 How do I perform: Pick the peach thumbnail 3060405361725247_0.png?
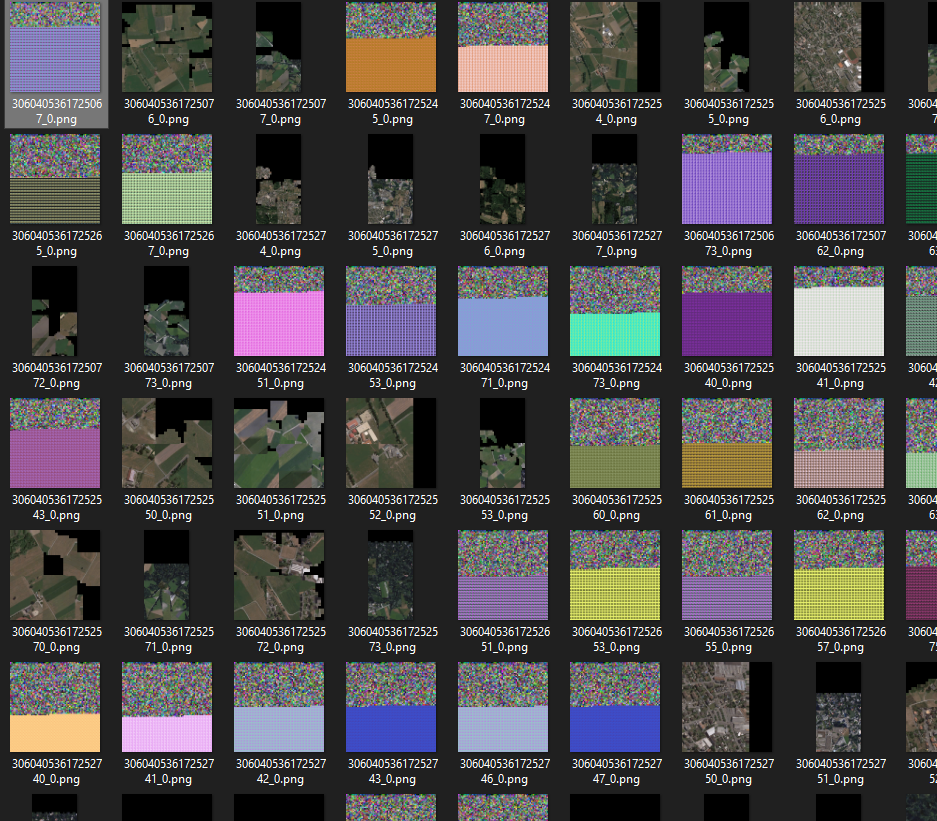click(x=503, y=47)
